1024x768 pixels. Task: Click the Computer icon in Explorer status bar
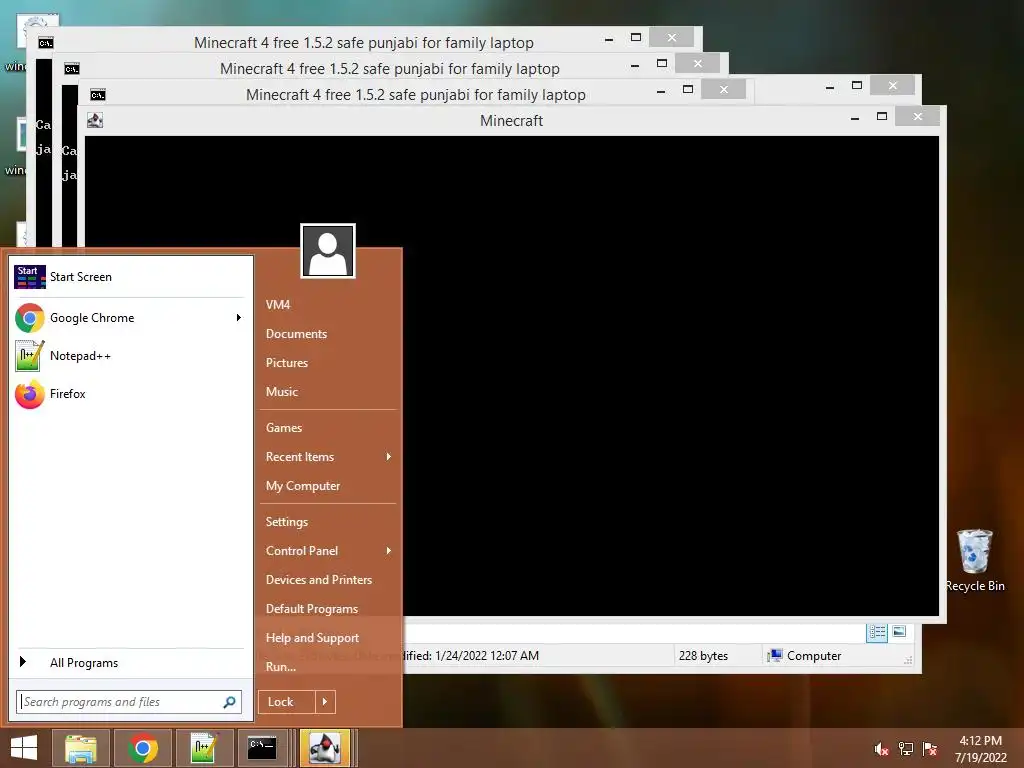[x=775, y=656]
